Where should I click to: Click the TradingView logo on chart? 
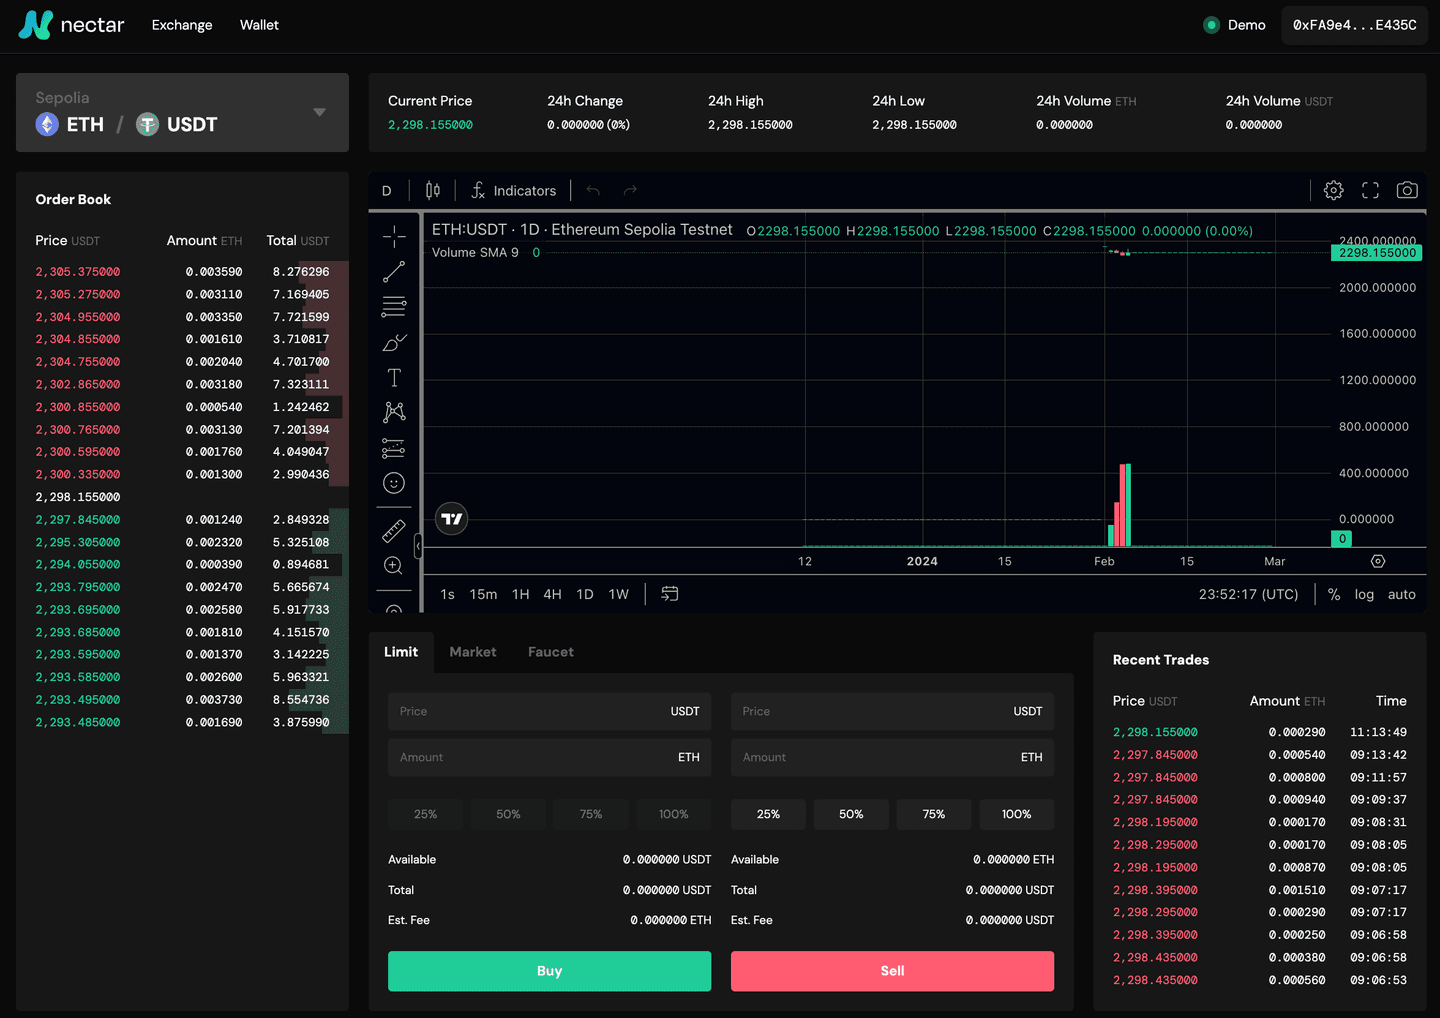point(452,519)
